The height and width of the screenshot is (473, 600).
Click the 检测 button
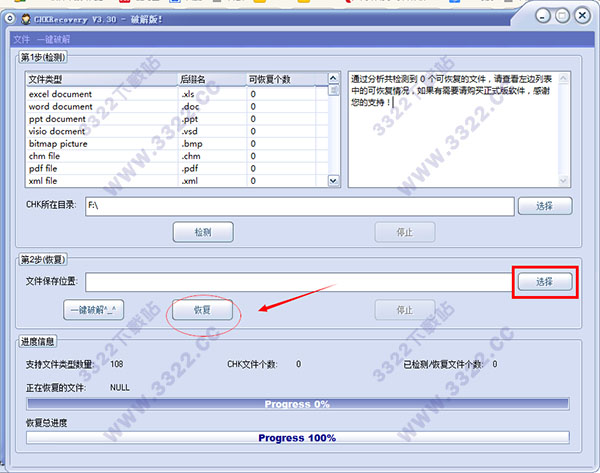[x=203, y=232]
